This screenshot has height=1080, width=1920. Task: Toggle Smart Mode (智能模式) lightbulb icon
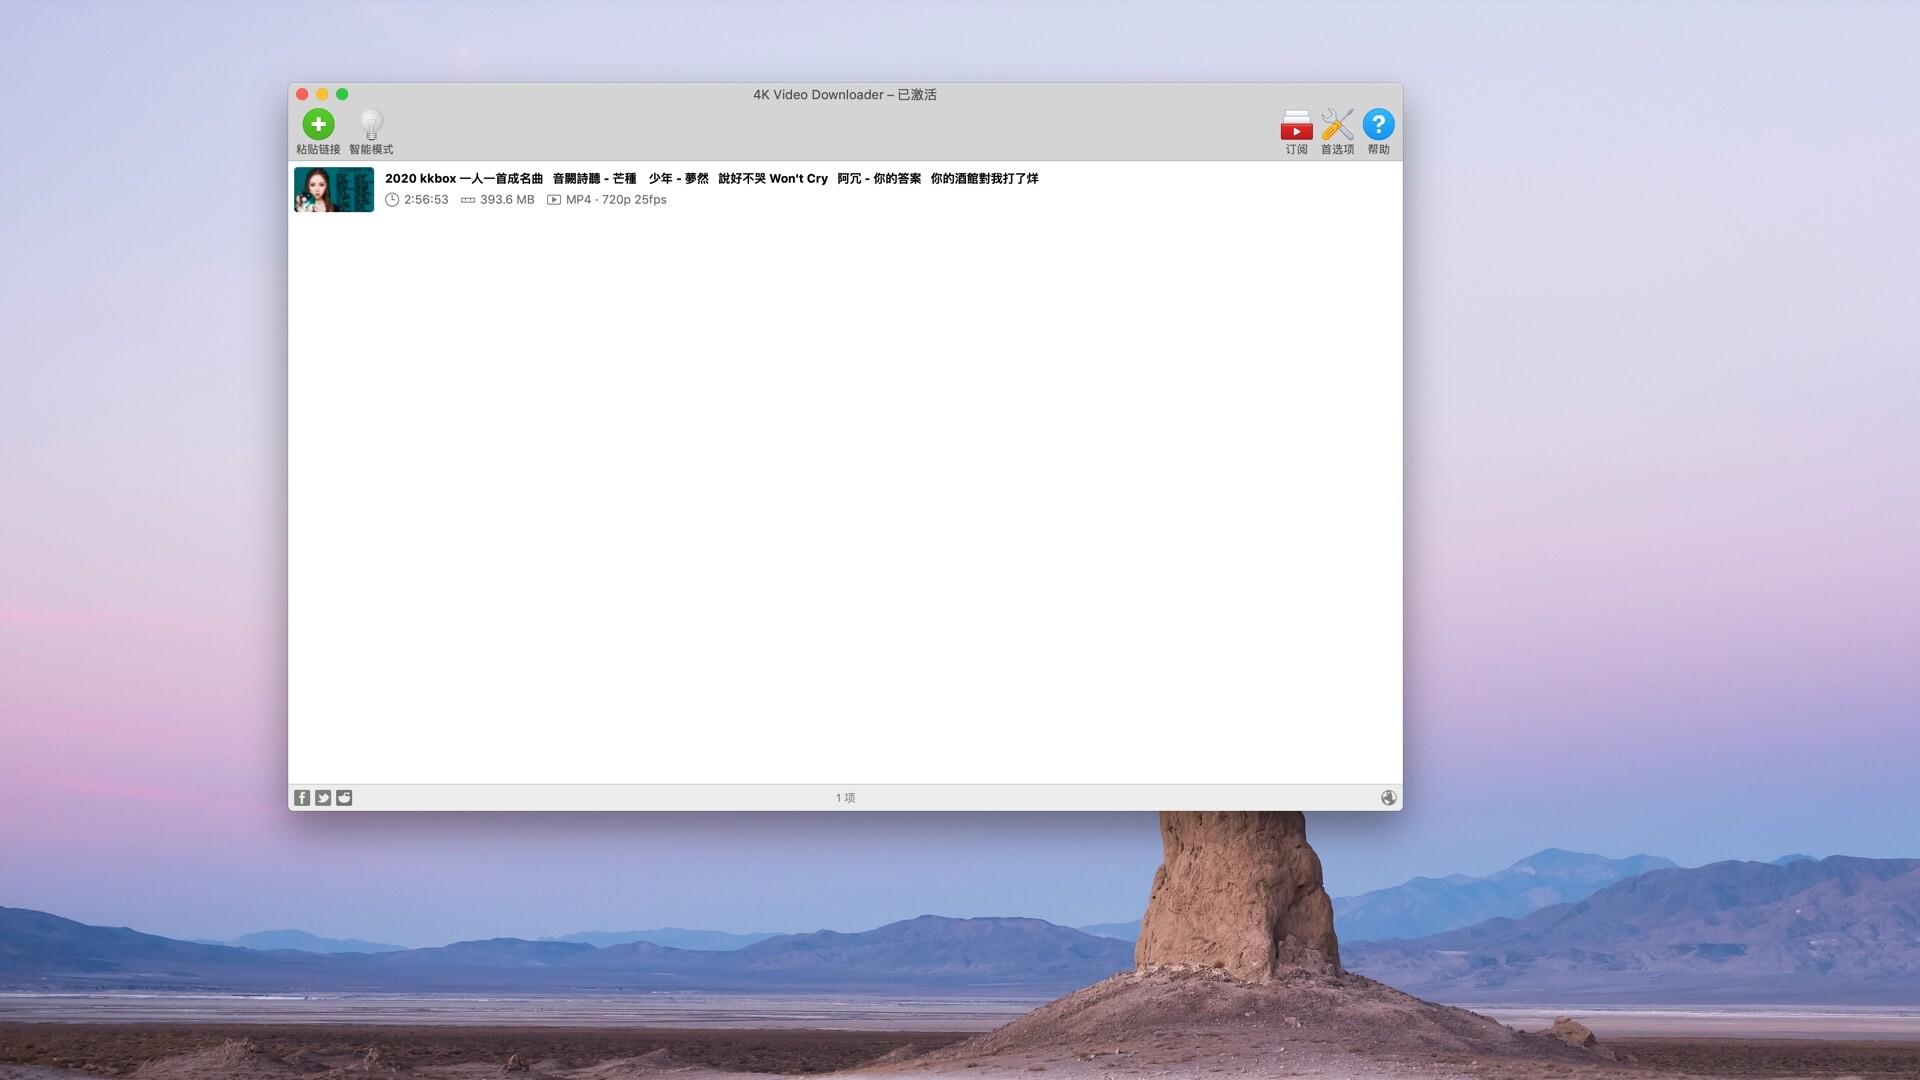371,125
